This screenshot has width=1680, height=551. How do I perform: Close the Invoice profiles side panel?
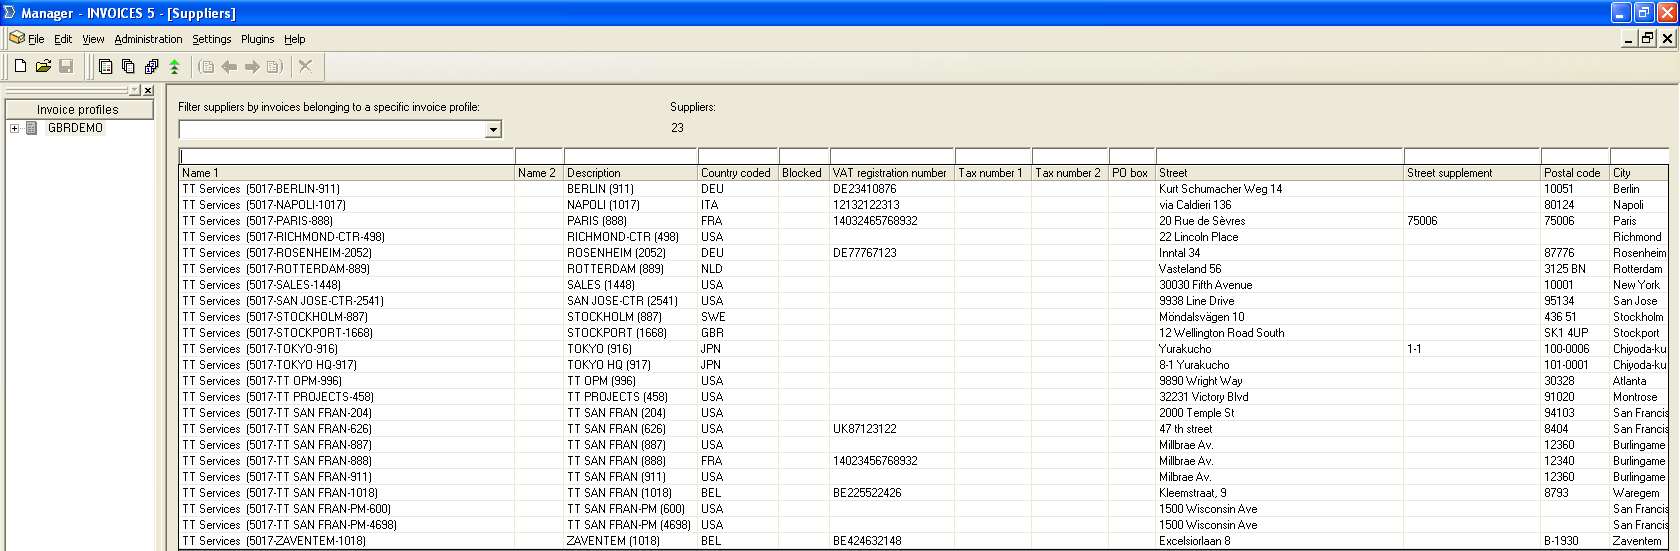(x=148, y=90)
